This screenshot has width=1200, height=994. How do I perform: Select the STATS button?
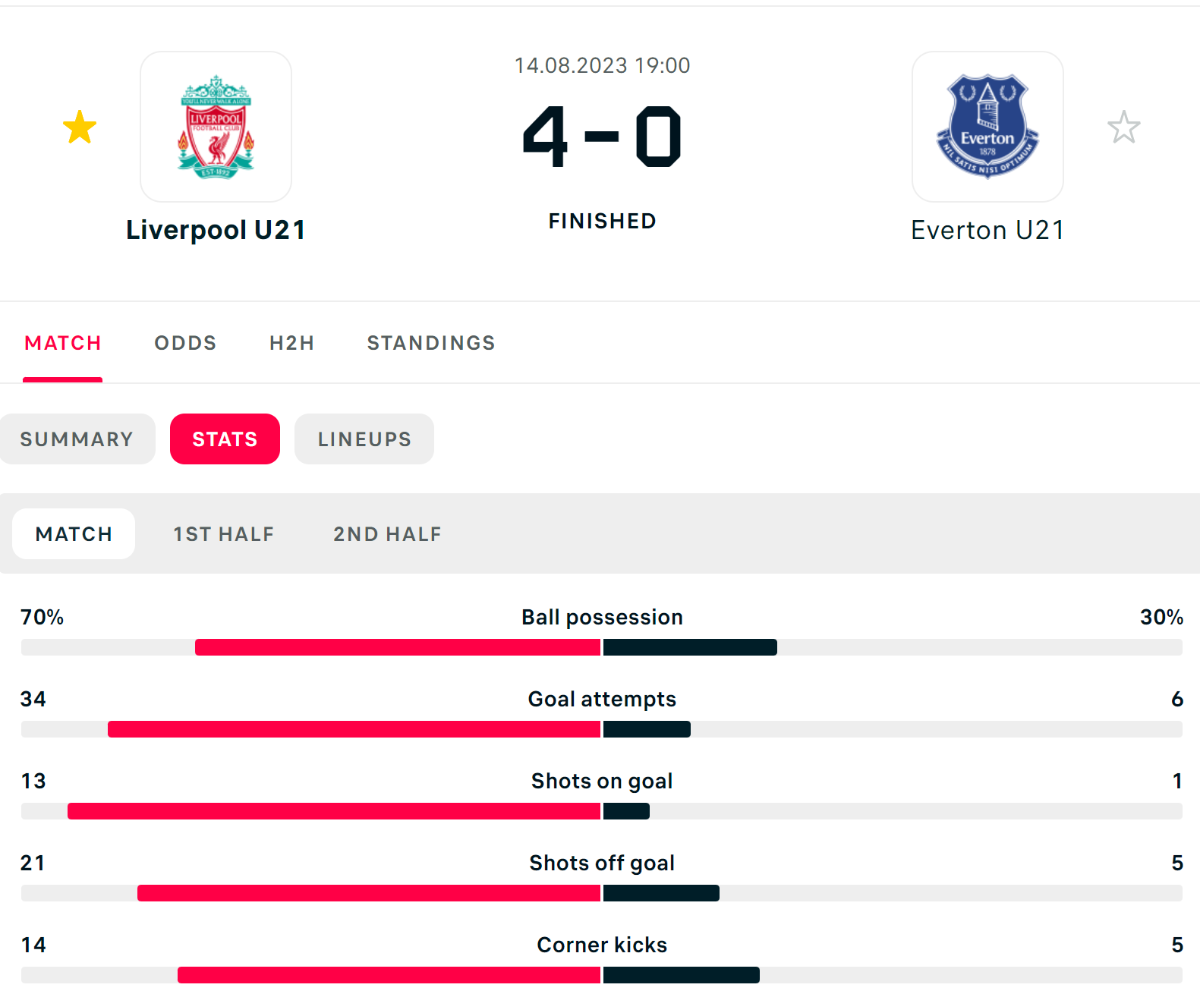(225, 439)
